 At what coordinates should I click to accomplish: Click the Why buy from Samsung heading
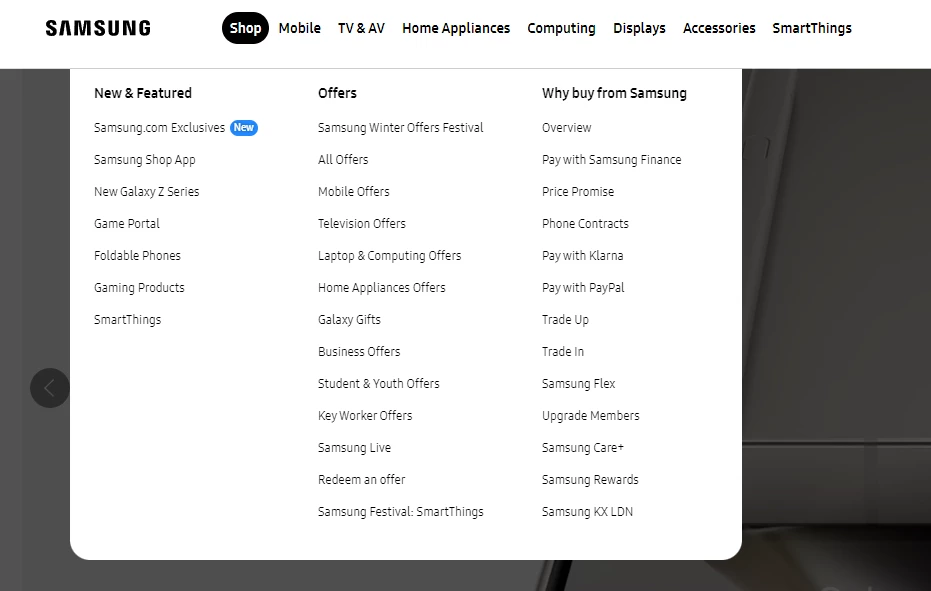point(614,93)
